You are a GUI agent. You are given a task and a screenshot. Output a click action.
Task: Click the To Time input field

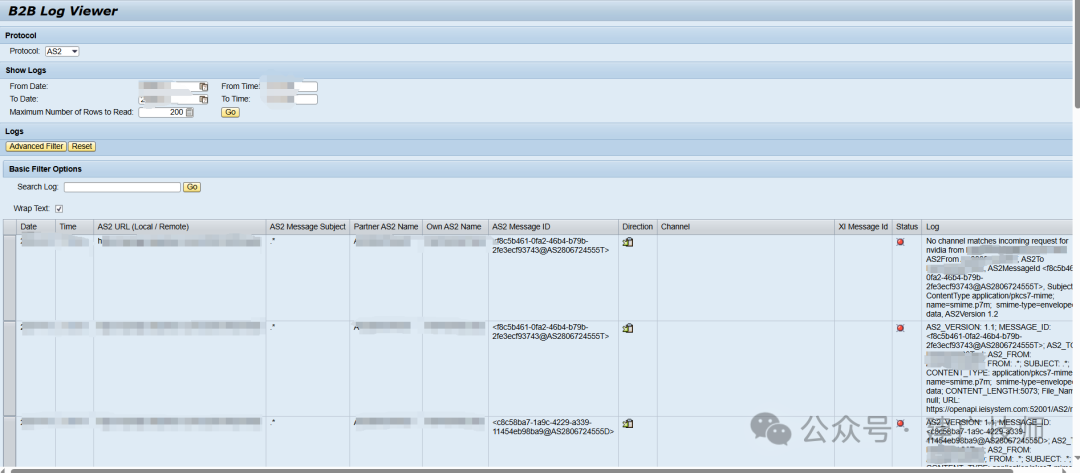click(x=292, y=99)
